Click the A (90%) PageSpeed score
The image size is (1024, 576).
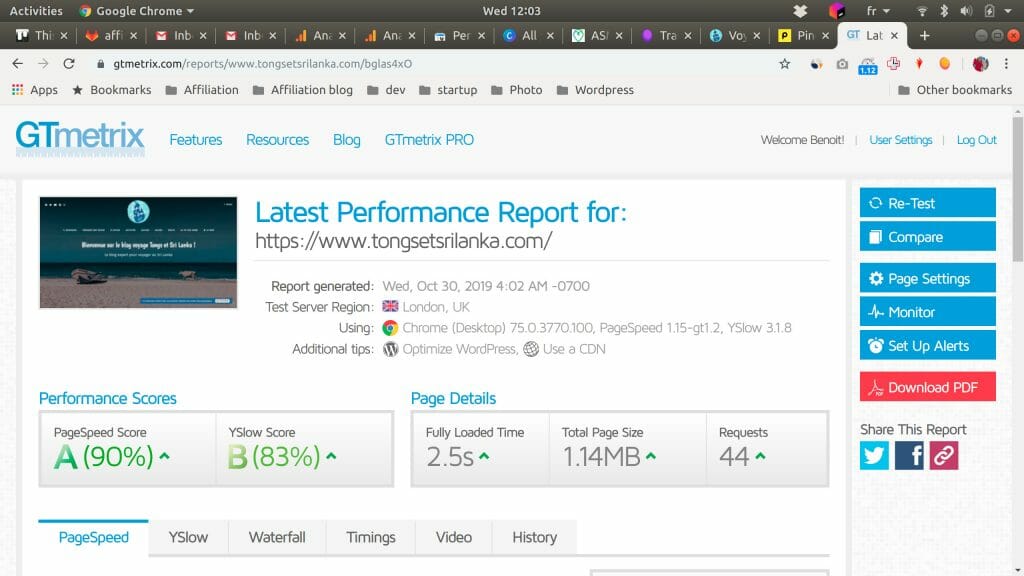(x=104, y=456)
